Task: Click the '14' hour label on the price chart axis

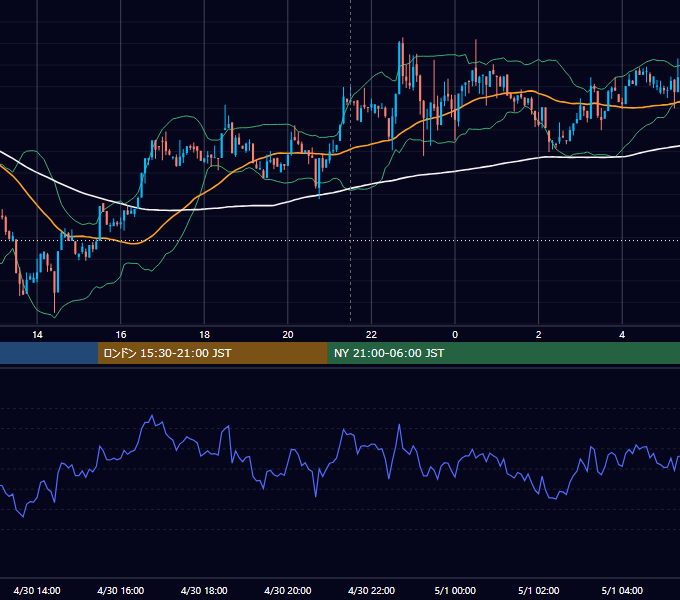Action: click(x=37, y=335)
